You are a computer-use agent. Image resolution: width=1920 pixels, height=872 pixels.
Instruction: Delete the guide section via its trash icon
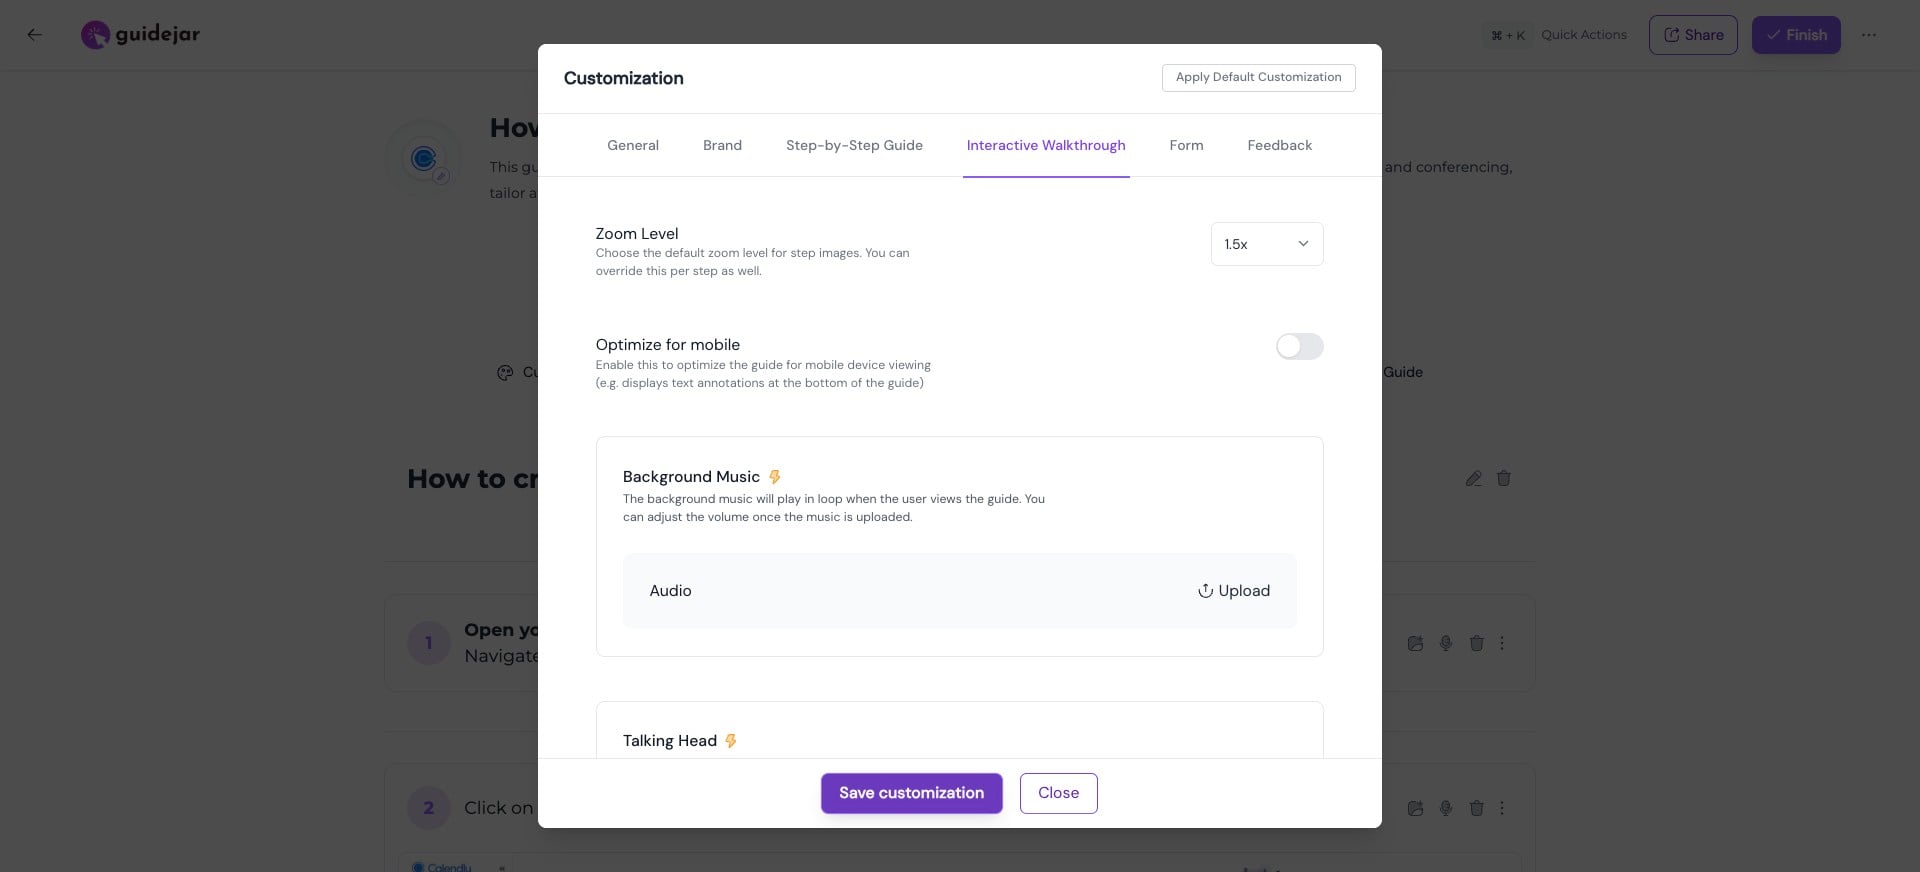pyautogui.click(x=1503, y=479)
